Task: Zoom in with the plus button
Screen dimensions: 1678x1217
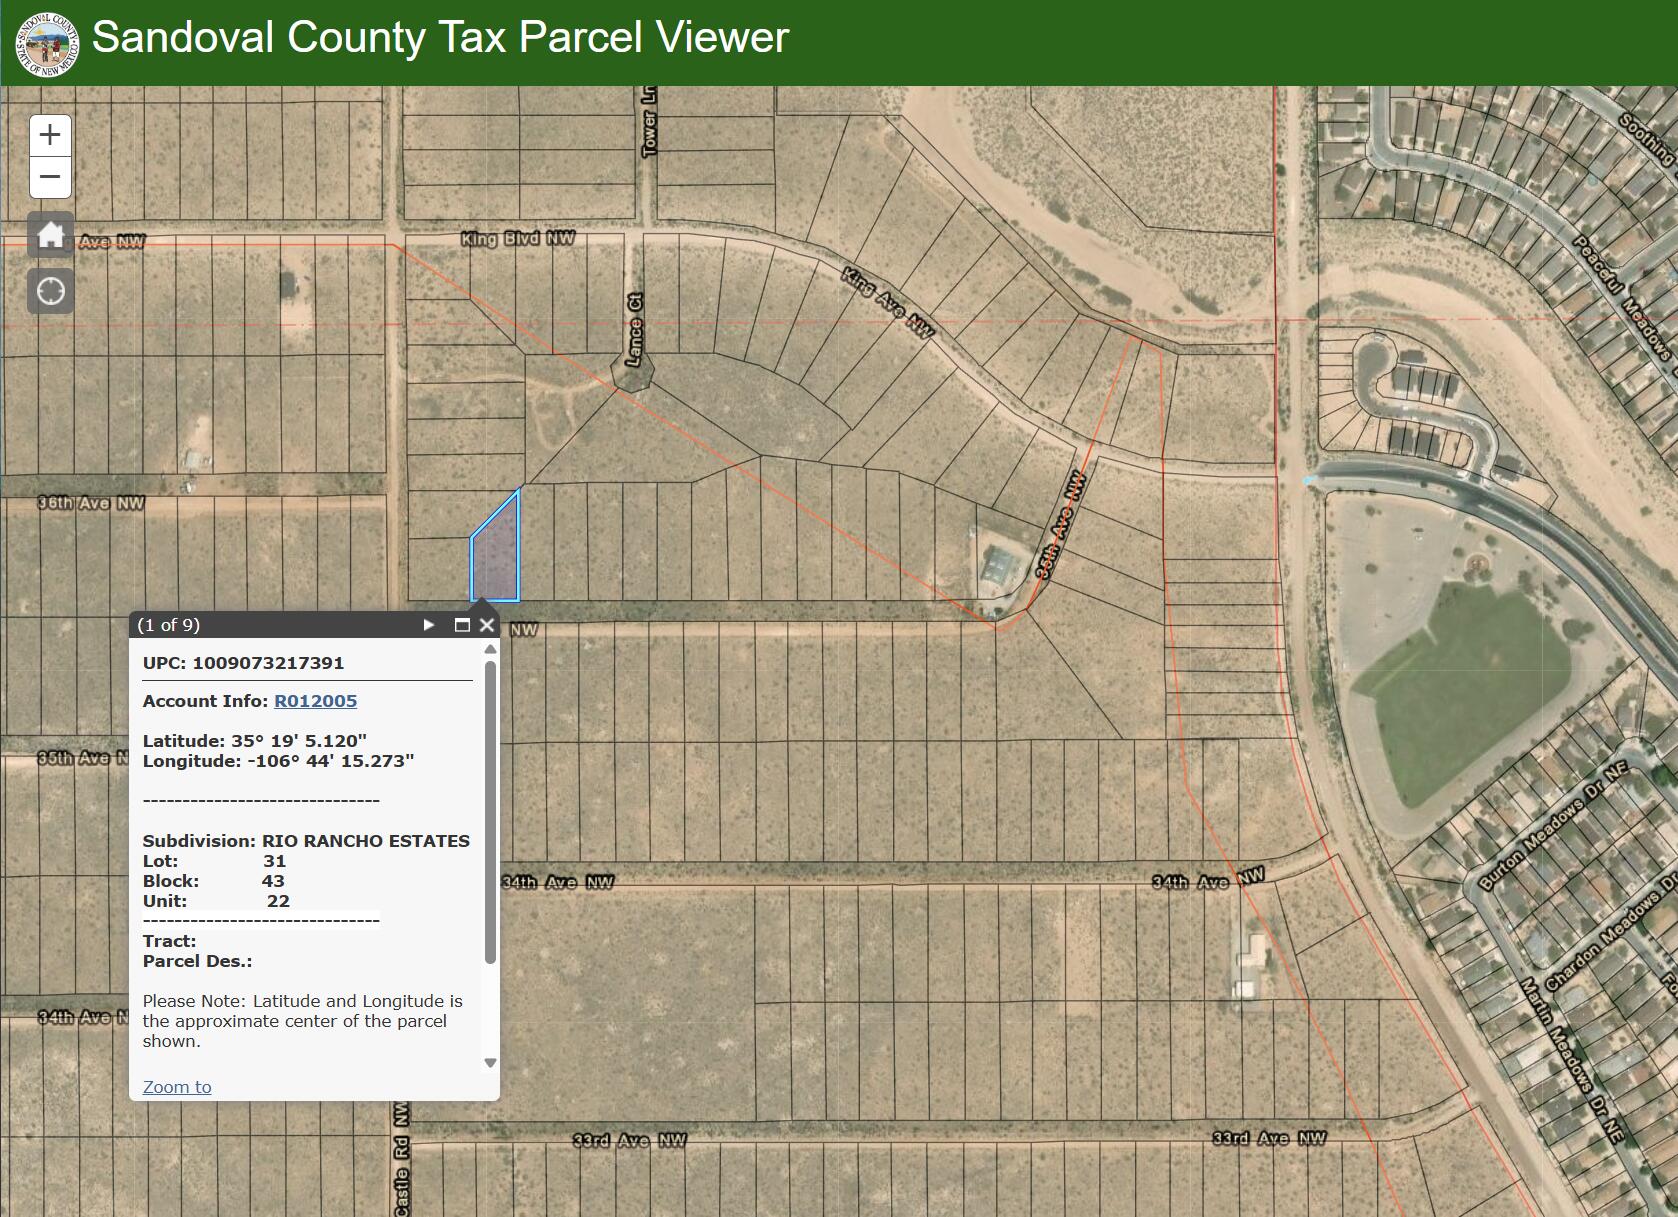Action: [x=50, y=135]
